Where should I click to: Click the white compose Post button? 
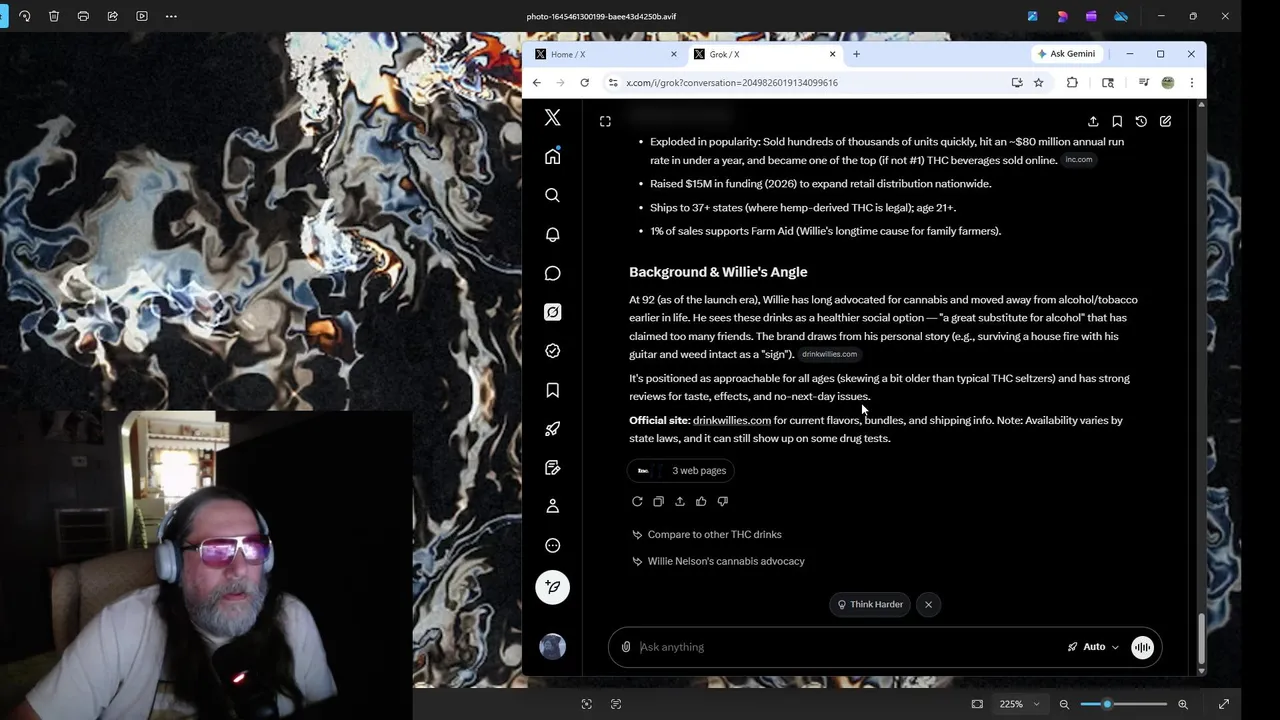point(552,587)
